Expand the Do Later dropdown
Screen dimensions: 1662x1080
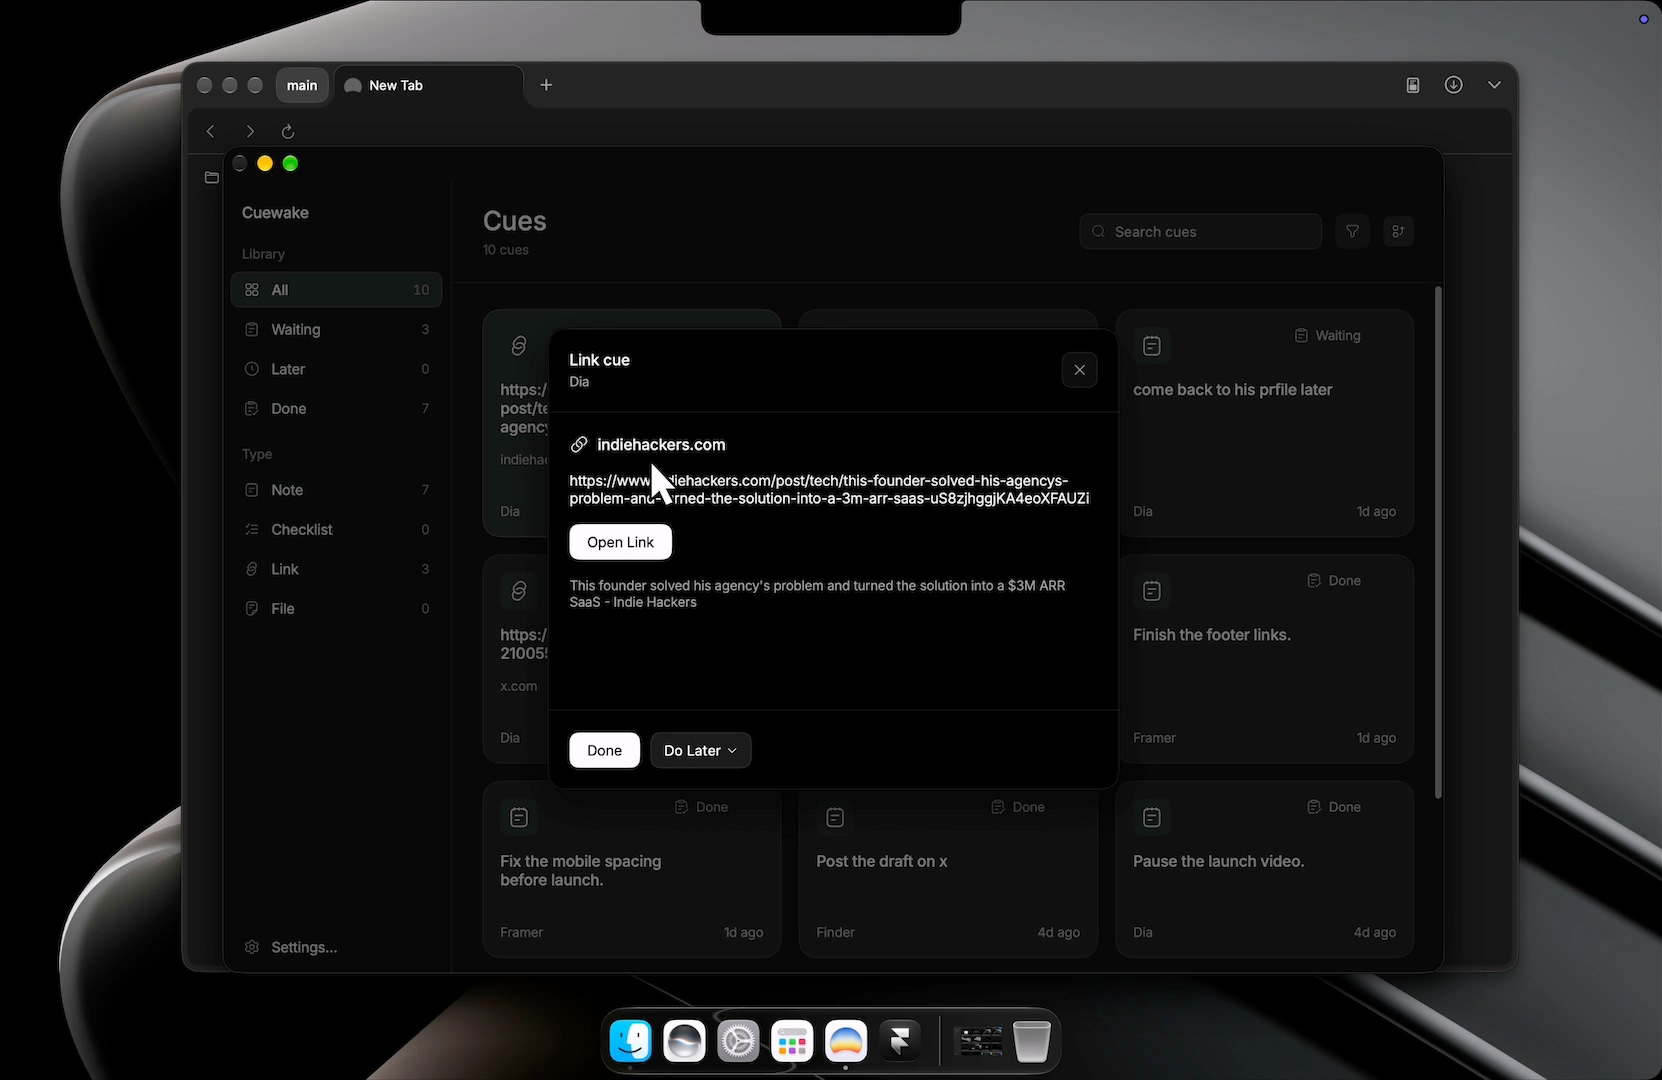(700, 750)
